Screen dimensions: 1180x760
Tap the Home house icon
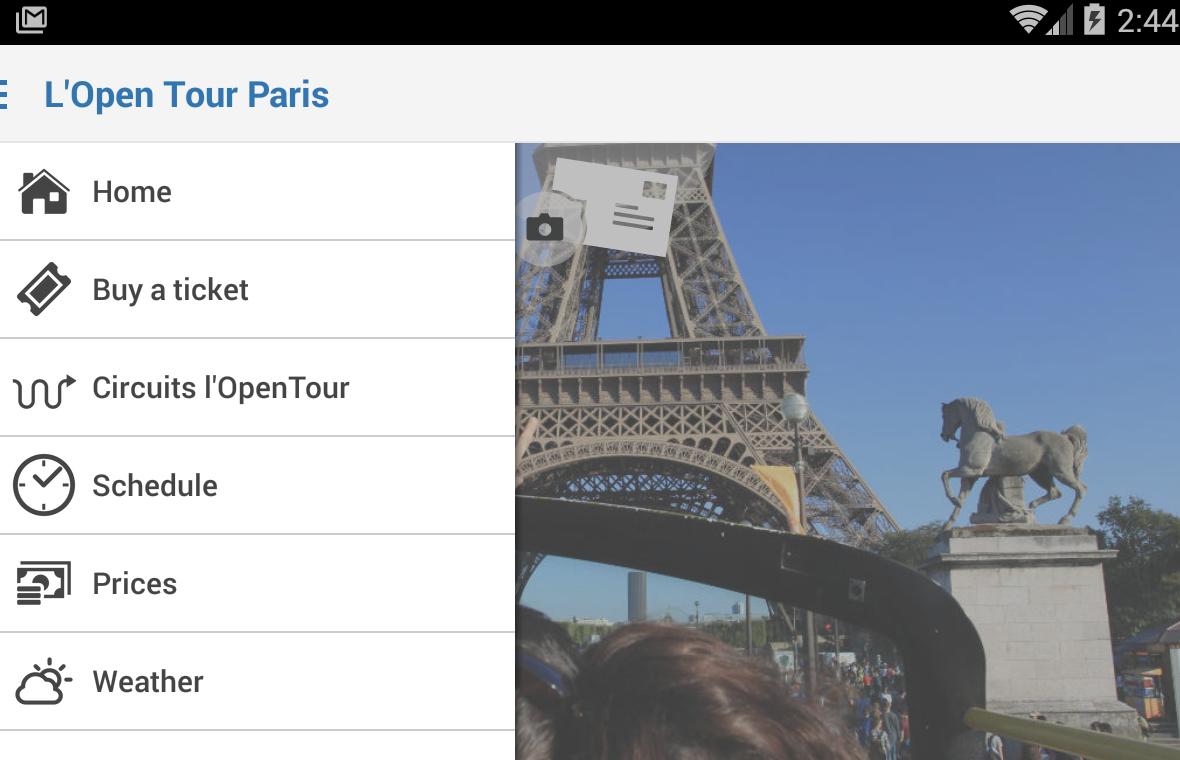[x=43, y=192]
